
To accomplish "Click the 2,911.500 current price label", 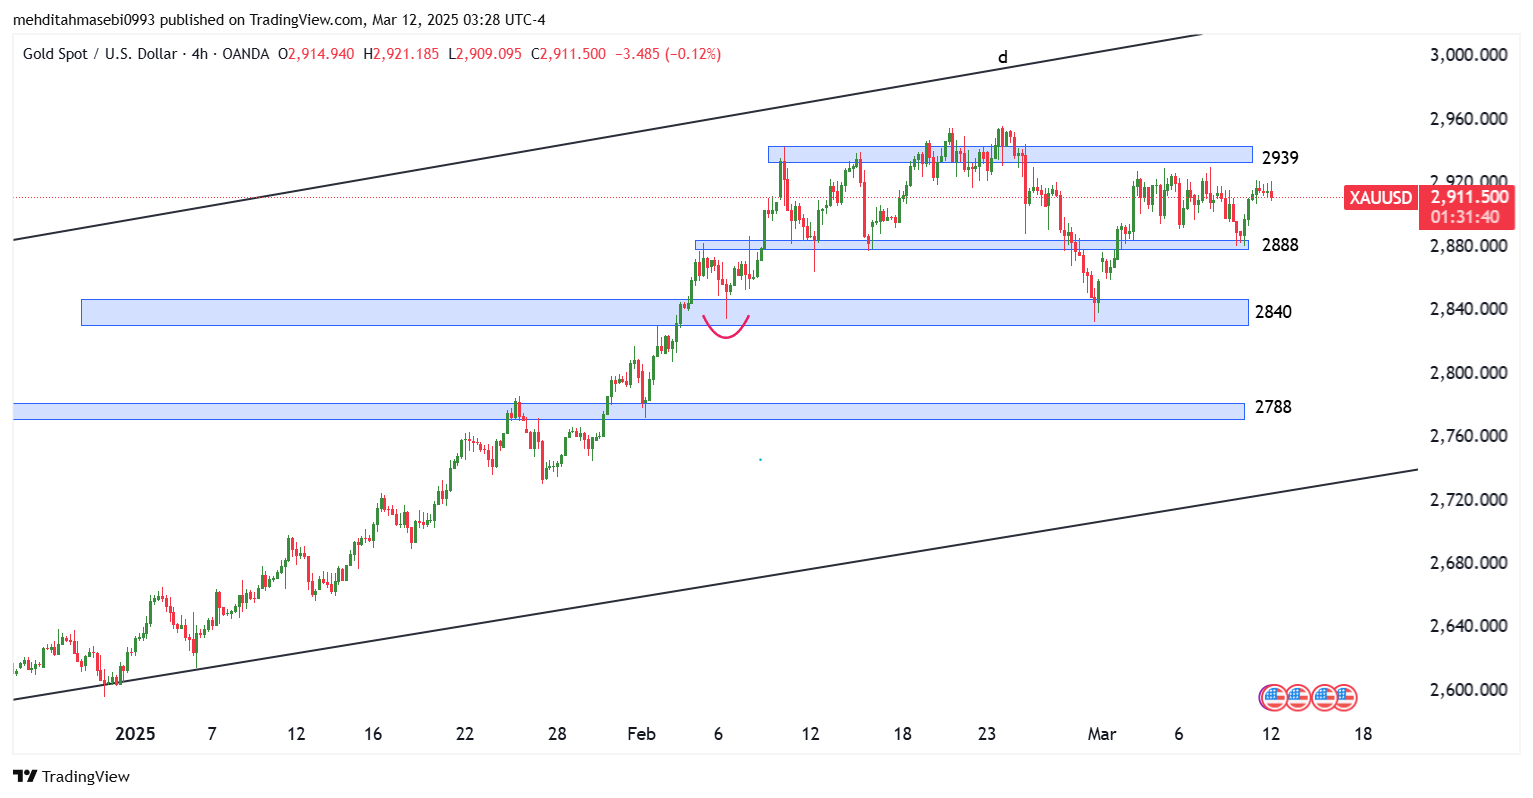I will [x=1469, y=197].
